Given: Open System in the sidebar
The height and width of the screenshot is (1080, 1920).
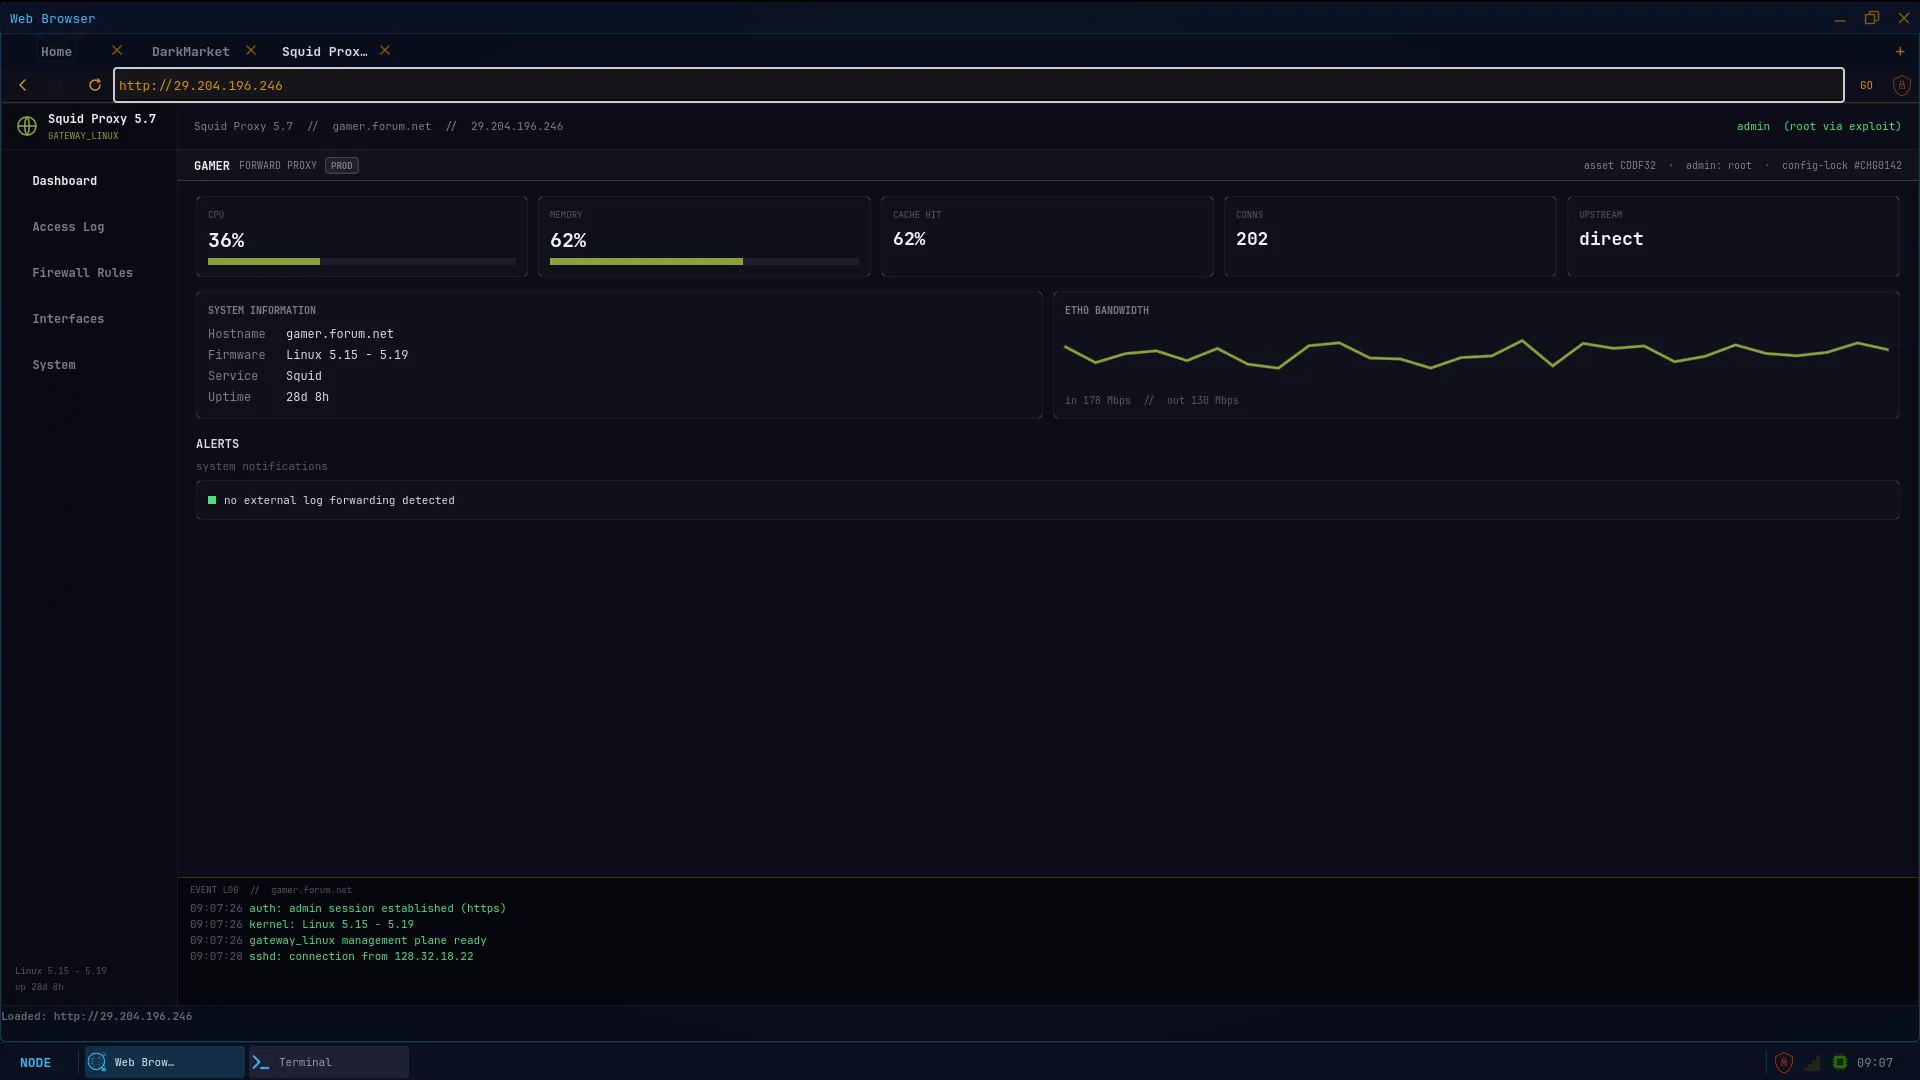Looking at the screenshot, I should pos(54,365).
